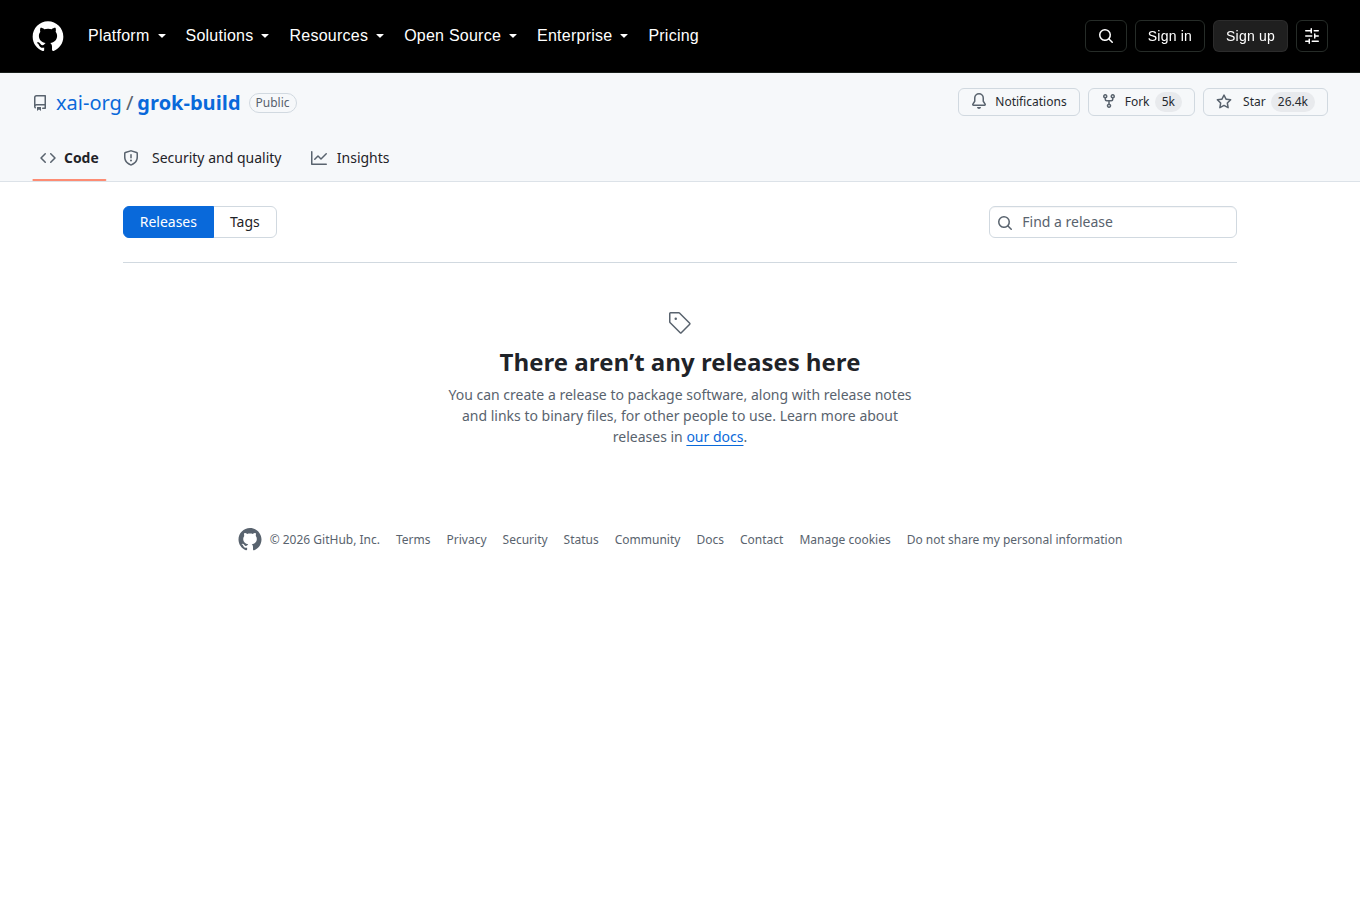Open the appearance settings sliders icon
This screenshot has height=900, width=1360.
click(x=1312, y=36)
